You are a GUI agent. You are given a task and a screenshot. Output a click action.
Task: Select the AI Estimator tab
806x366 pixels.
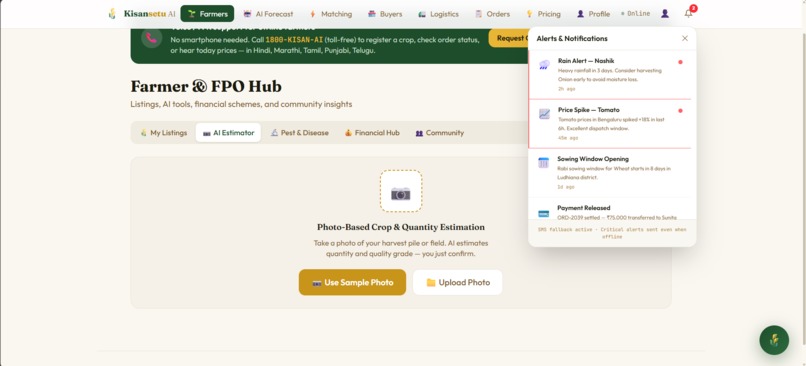pyautogui.click(x=228, y=133)
